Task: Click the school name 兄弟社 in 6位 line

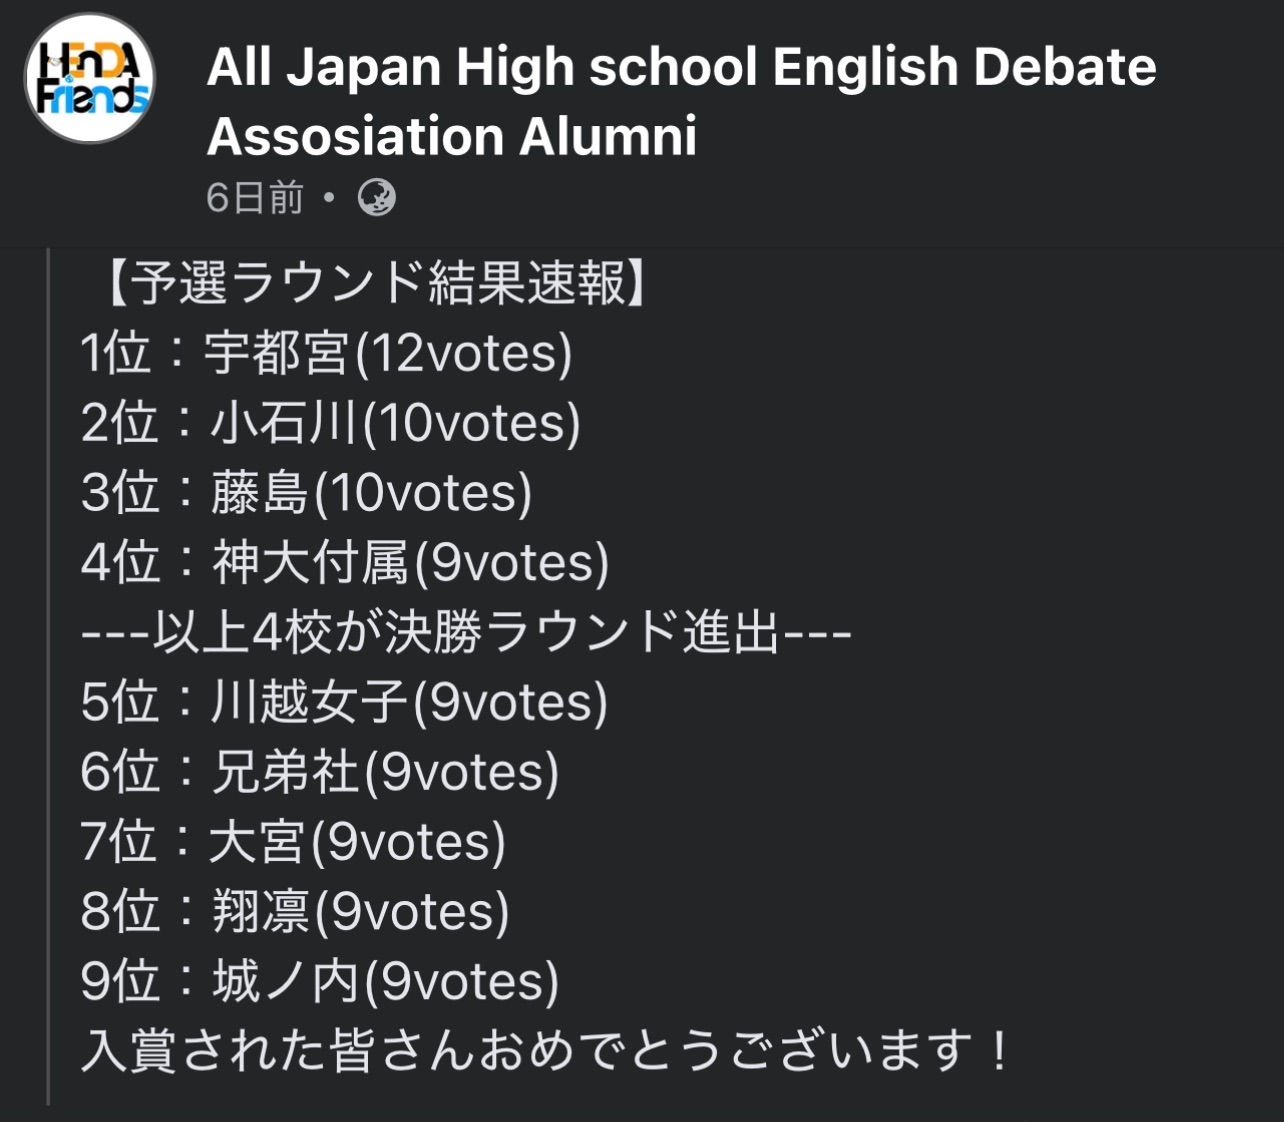Action: coord(285,772)
